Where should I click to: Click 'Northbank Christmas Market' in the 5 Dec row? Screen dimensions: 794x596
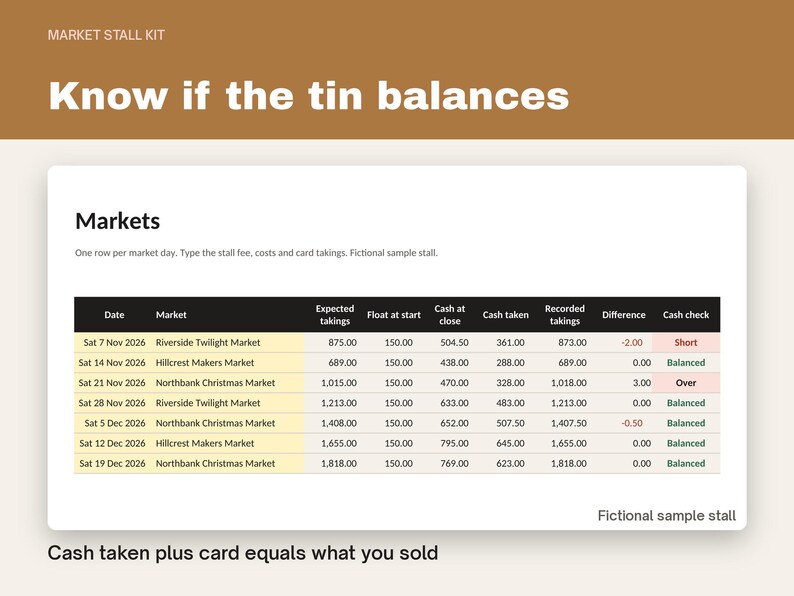click(x=215, y=423)
